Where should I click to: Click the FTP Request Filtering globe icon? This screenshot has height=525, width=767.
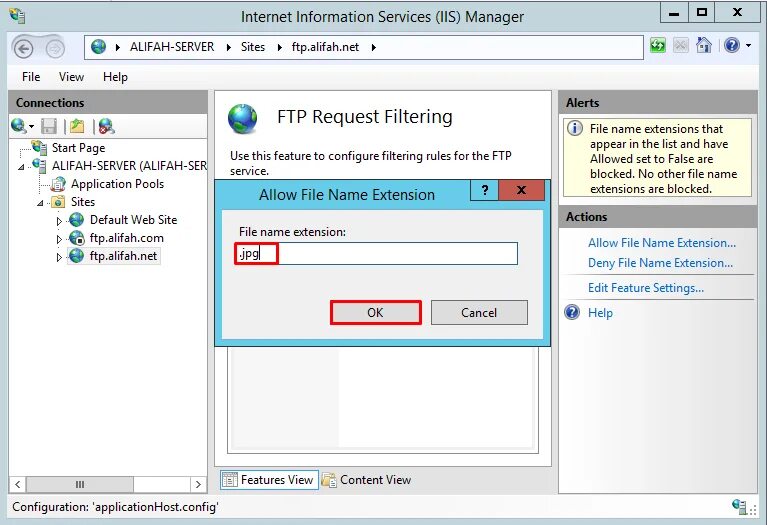click(243, 119)
